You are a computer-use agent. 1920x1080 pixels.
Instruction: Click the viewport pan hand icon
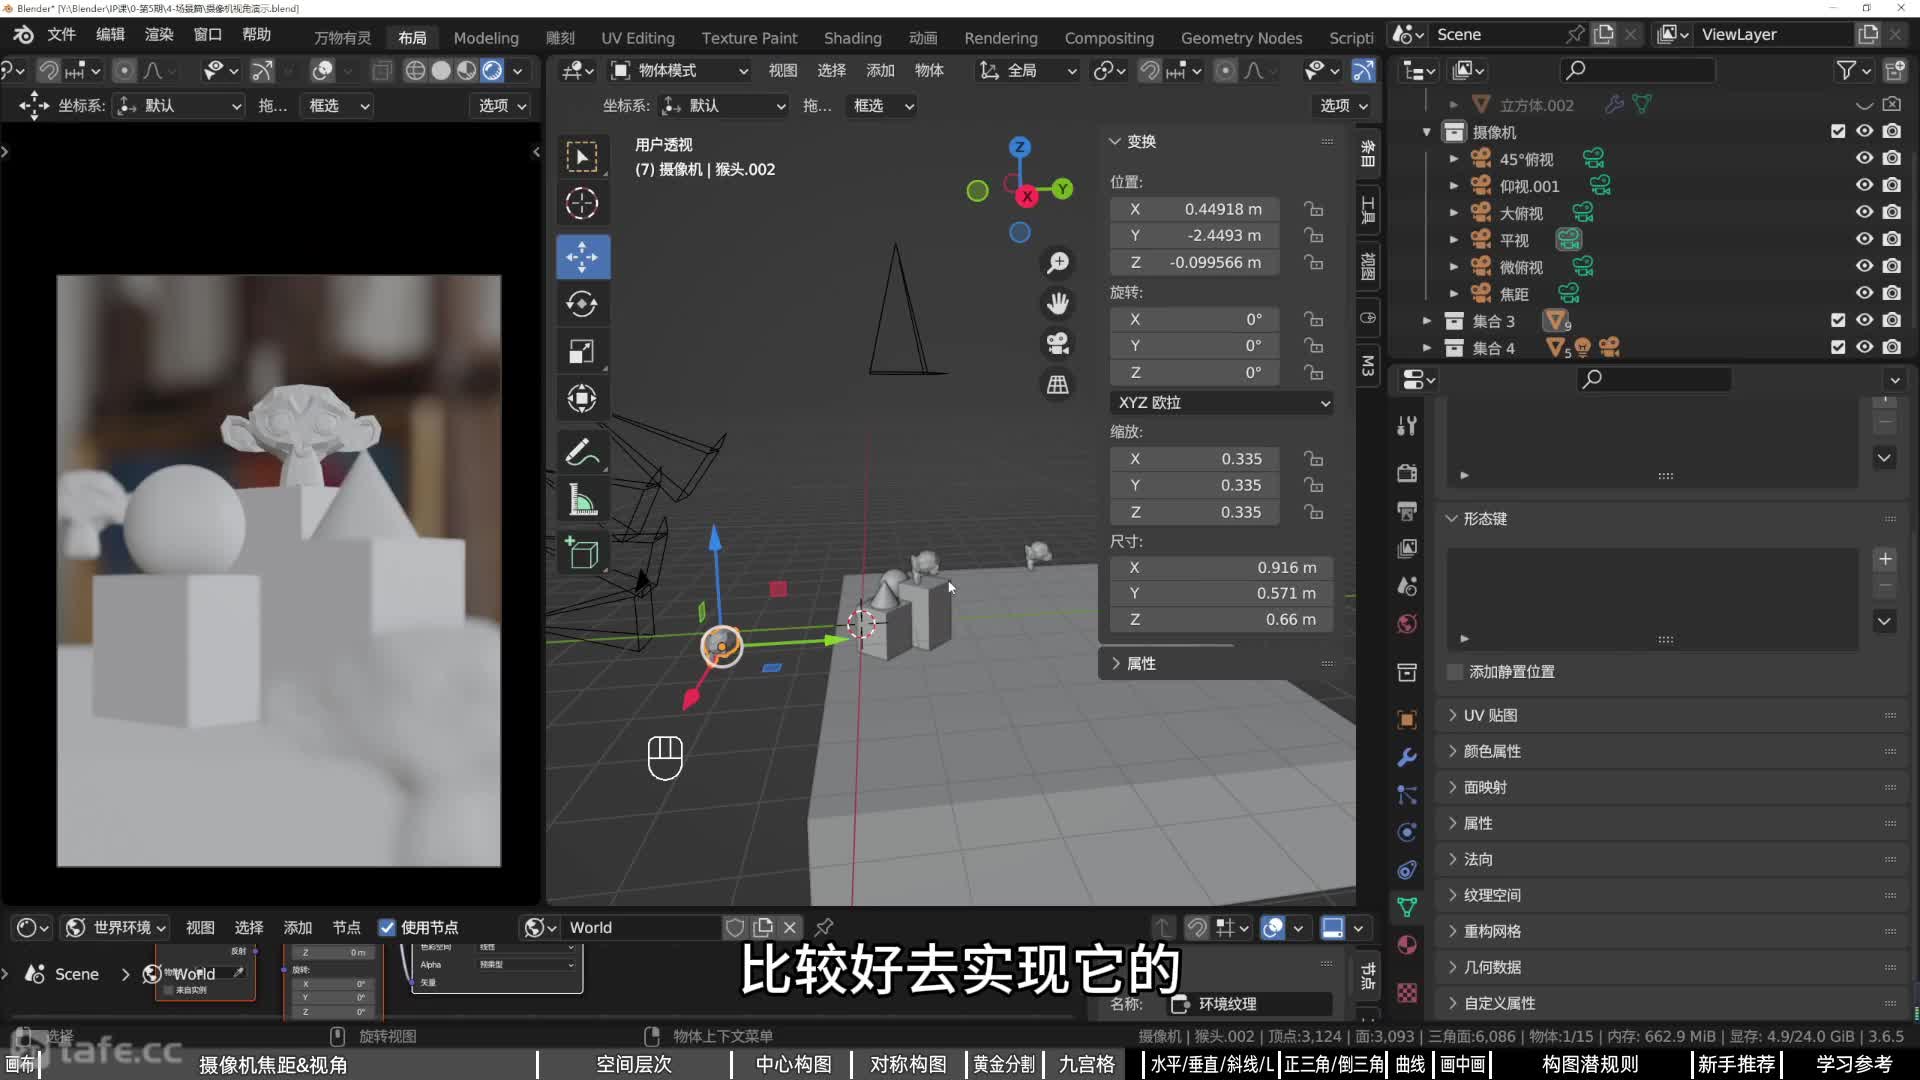(x=1058, y=303)
